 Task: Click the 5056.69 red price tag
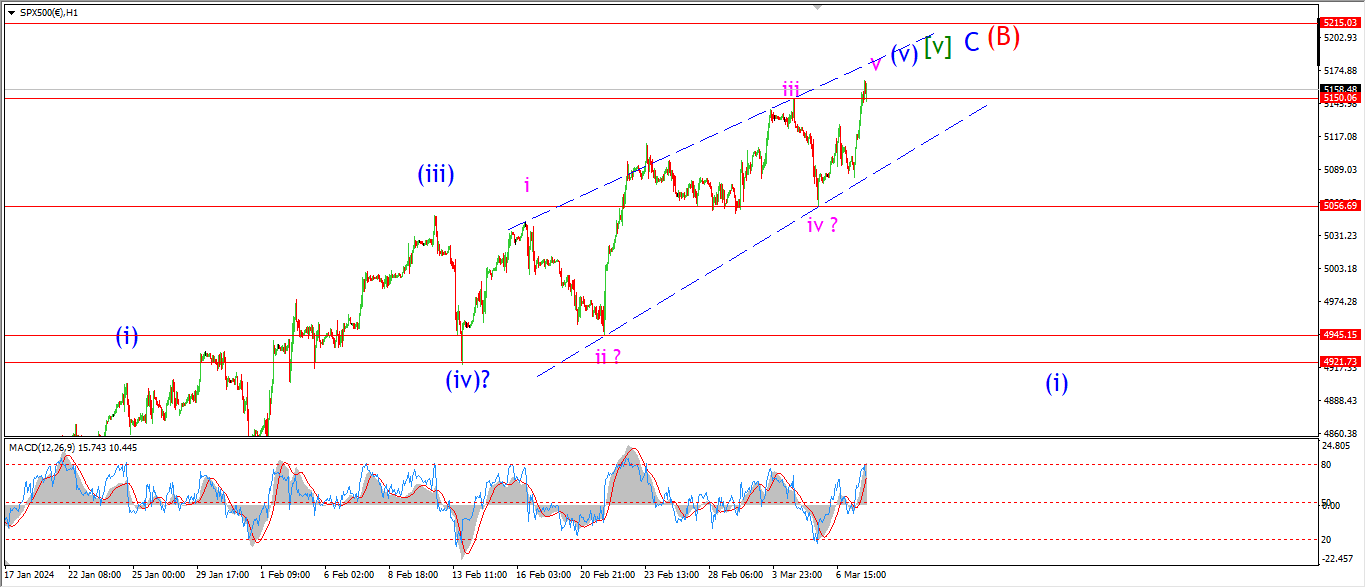pyautogui.click(x=1341, y=205)
